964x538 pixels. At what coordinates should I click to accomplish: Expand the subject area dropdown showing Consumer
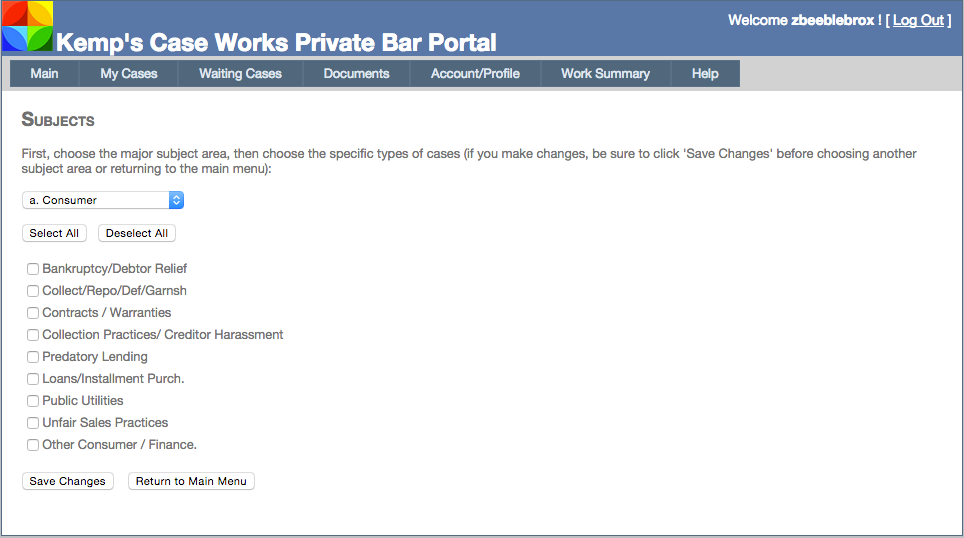(x=103, y=200)
